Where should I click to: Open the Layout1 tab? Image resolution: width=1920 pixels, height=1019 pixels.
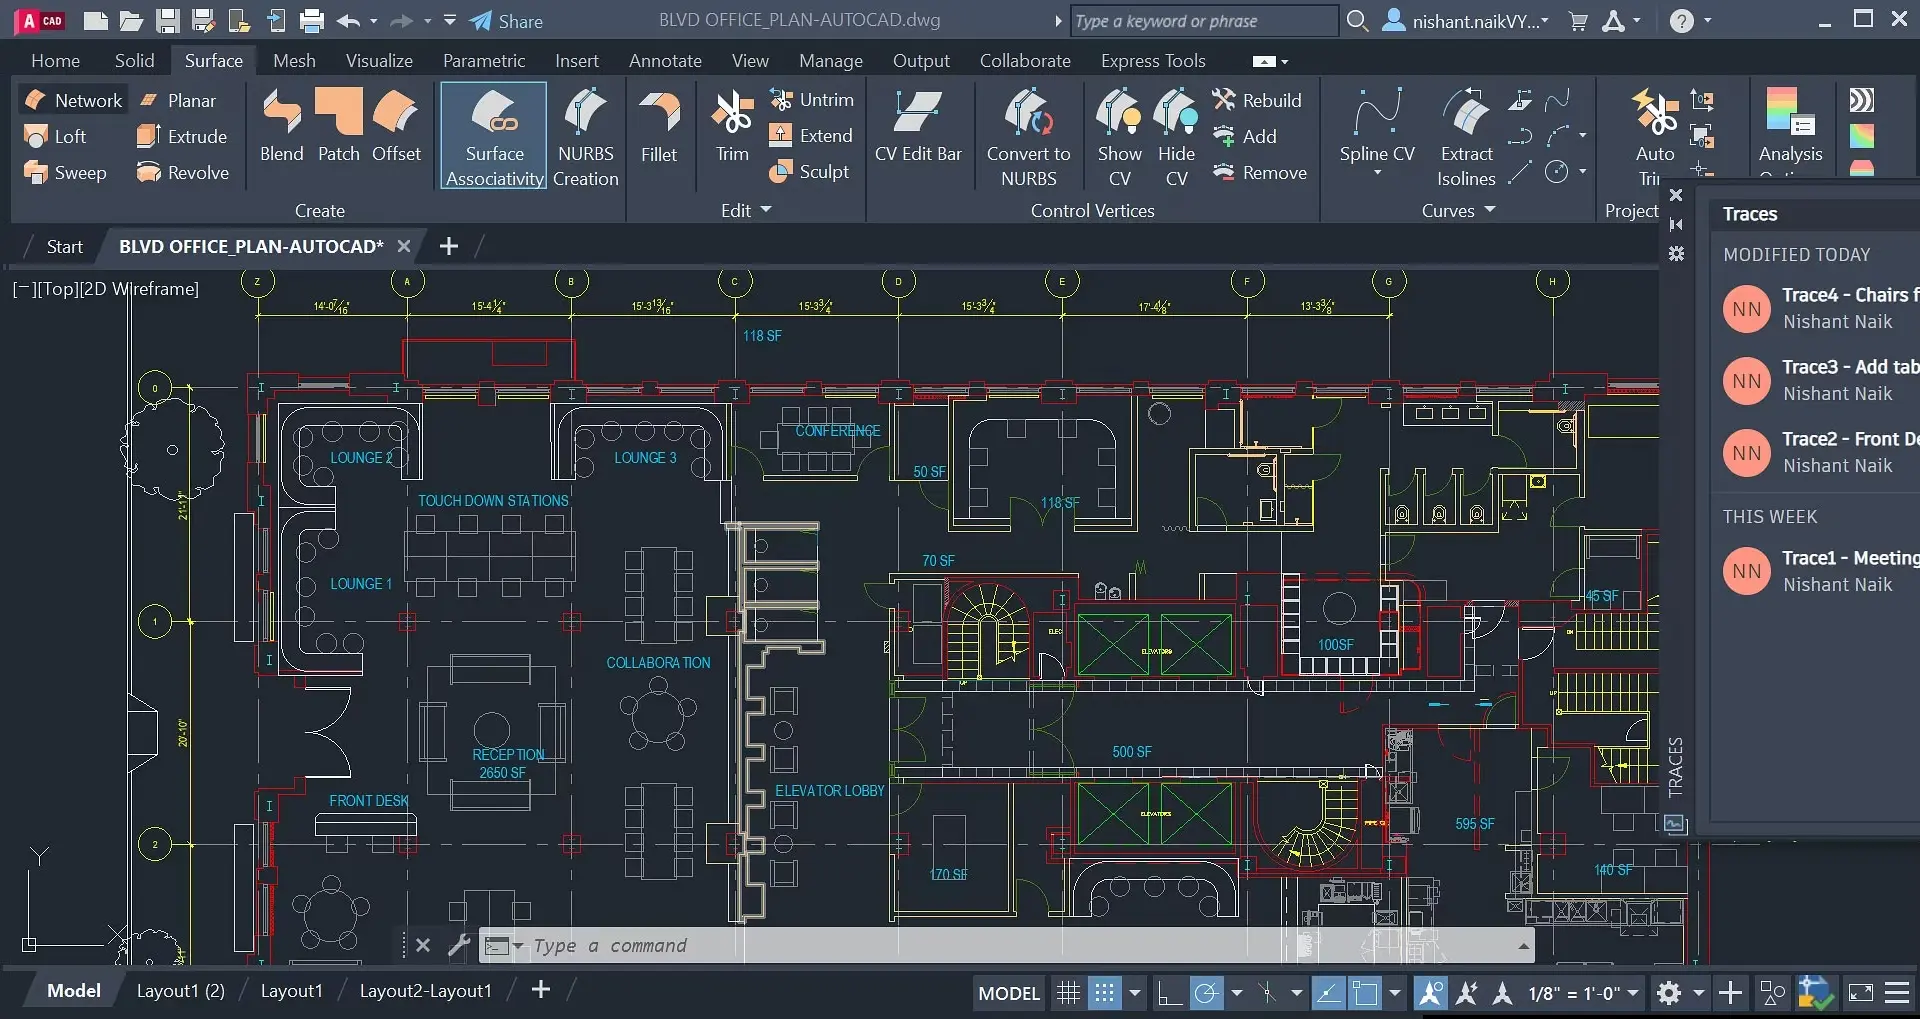(x=291, y=990)
